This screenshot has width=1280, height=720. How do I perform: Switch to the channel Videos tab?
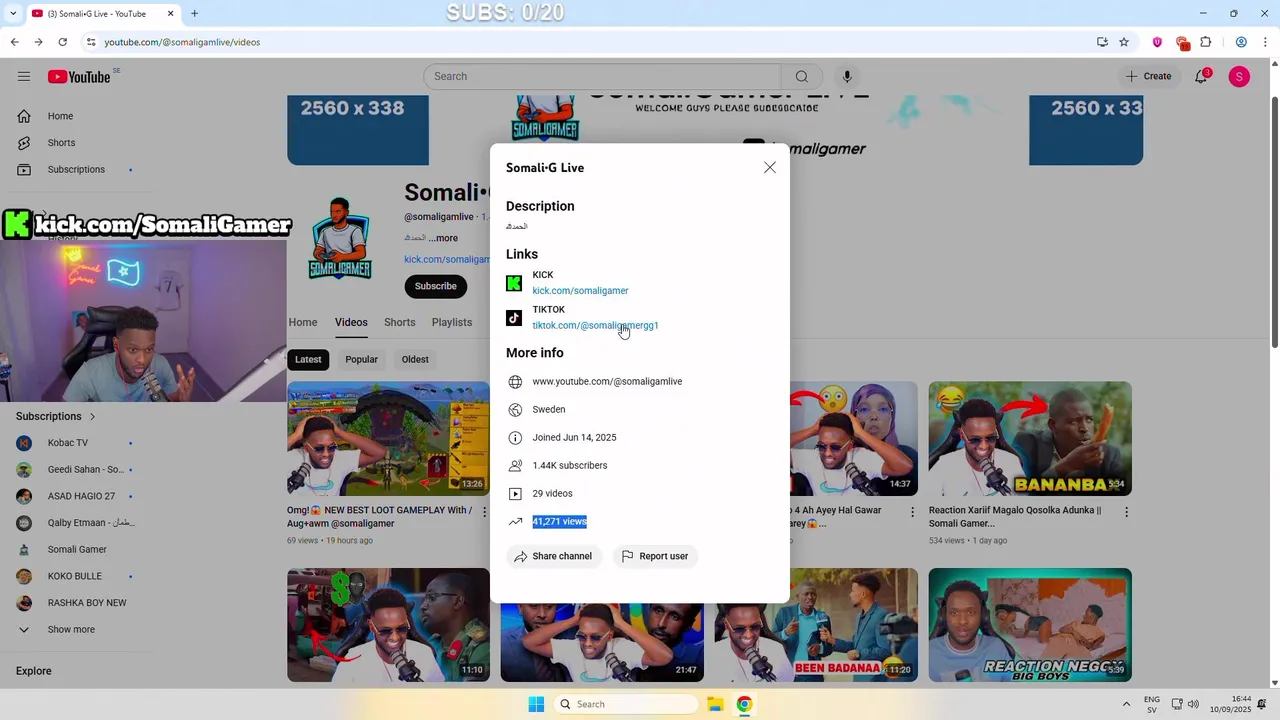[351, 323]
